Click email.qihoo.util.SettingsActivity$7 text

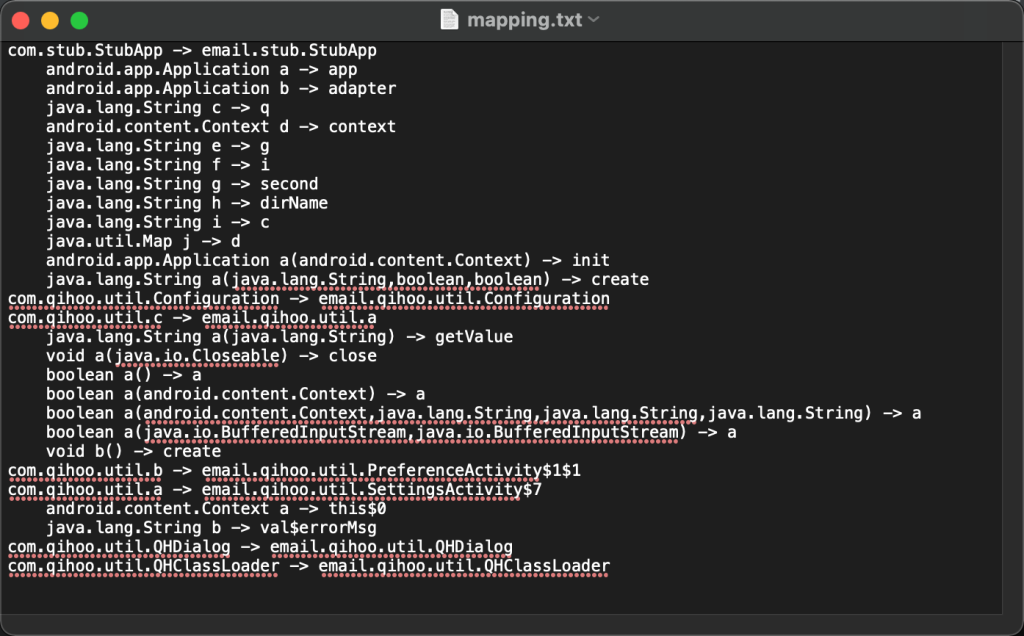coord(371,490)
